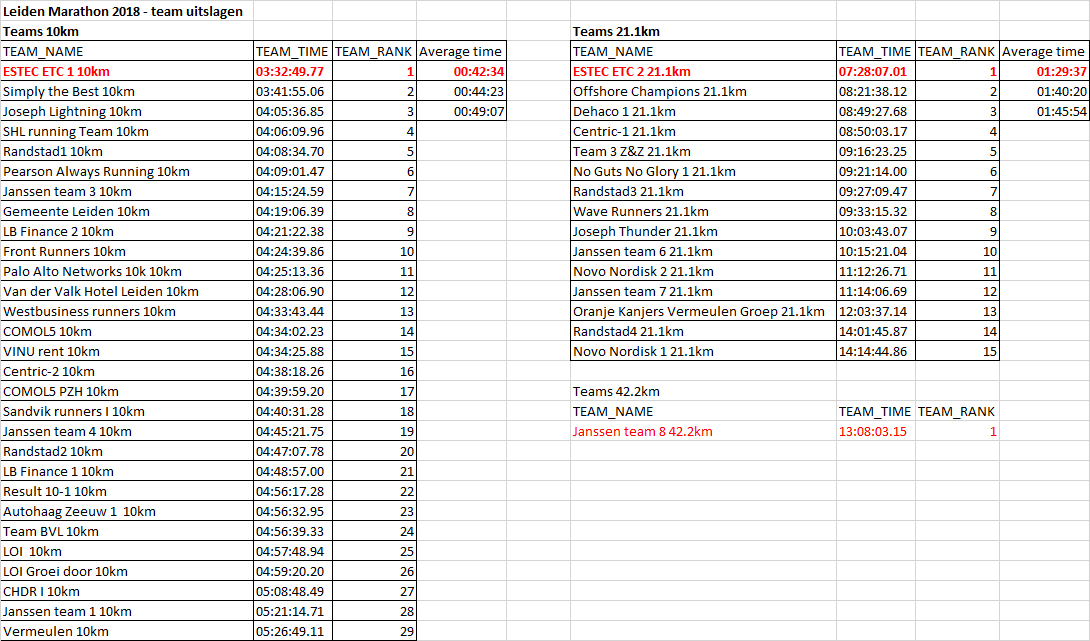Select the Teams 42.2km heading cell
Viewport: 1090px width, 641px height.
coord(616,391)
